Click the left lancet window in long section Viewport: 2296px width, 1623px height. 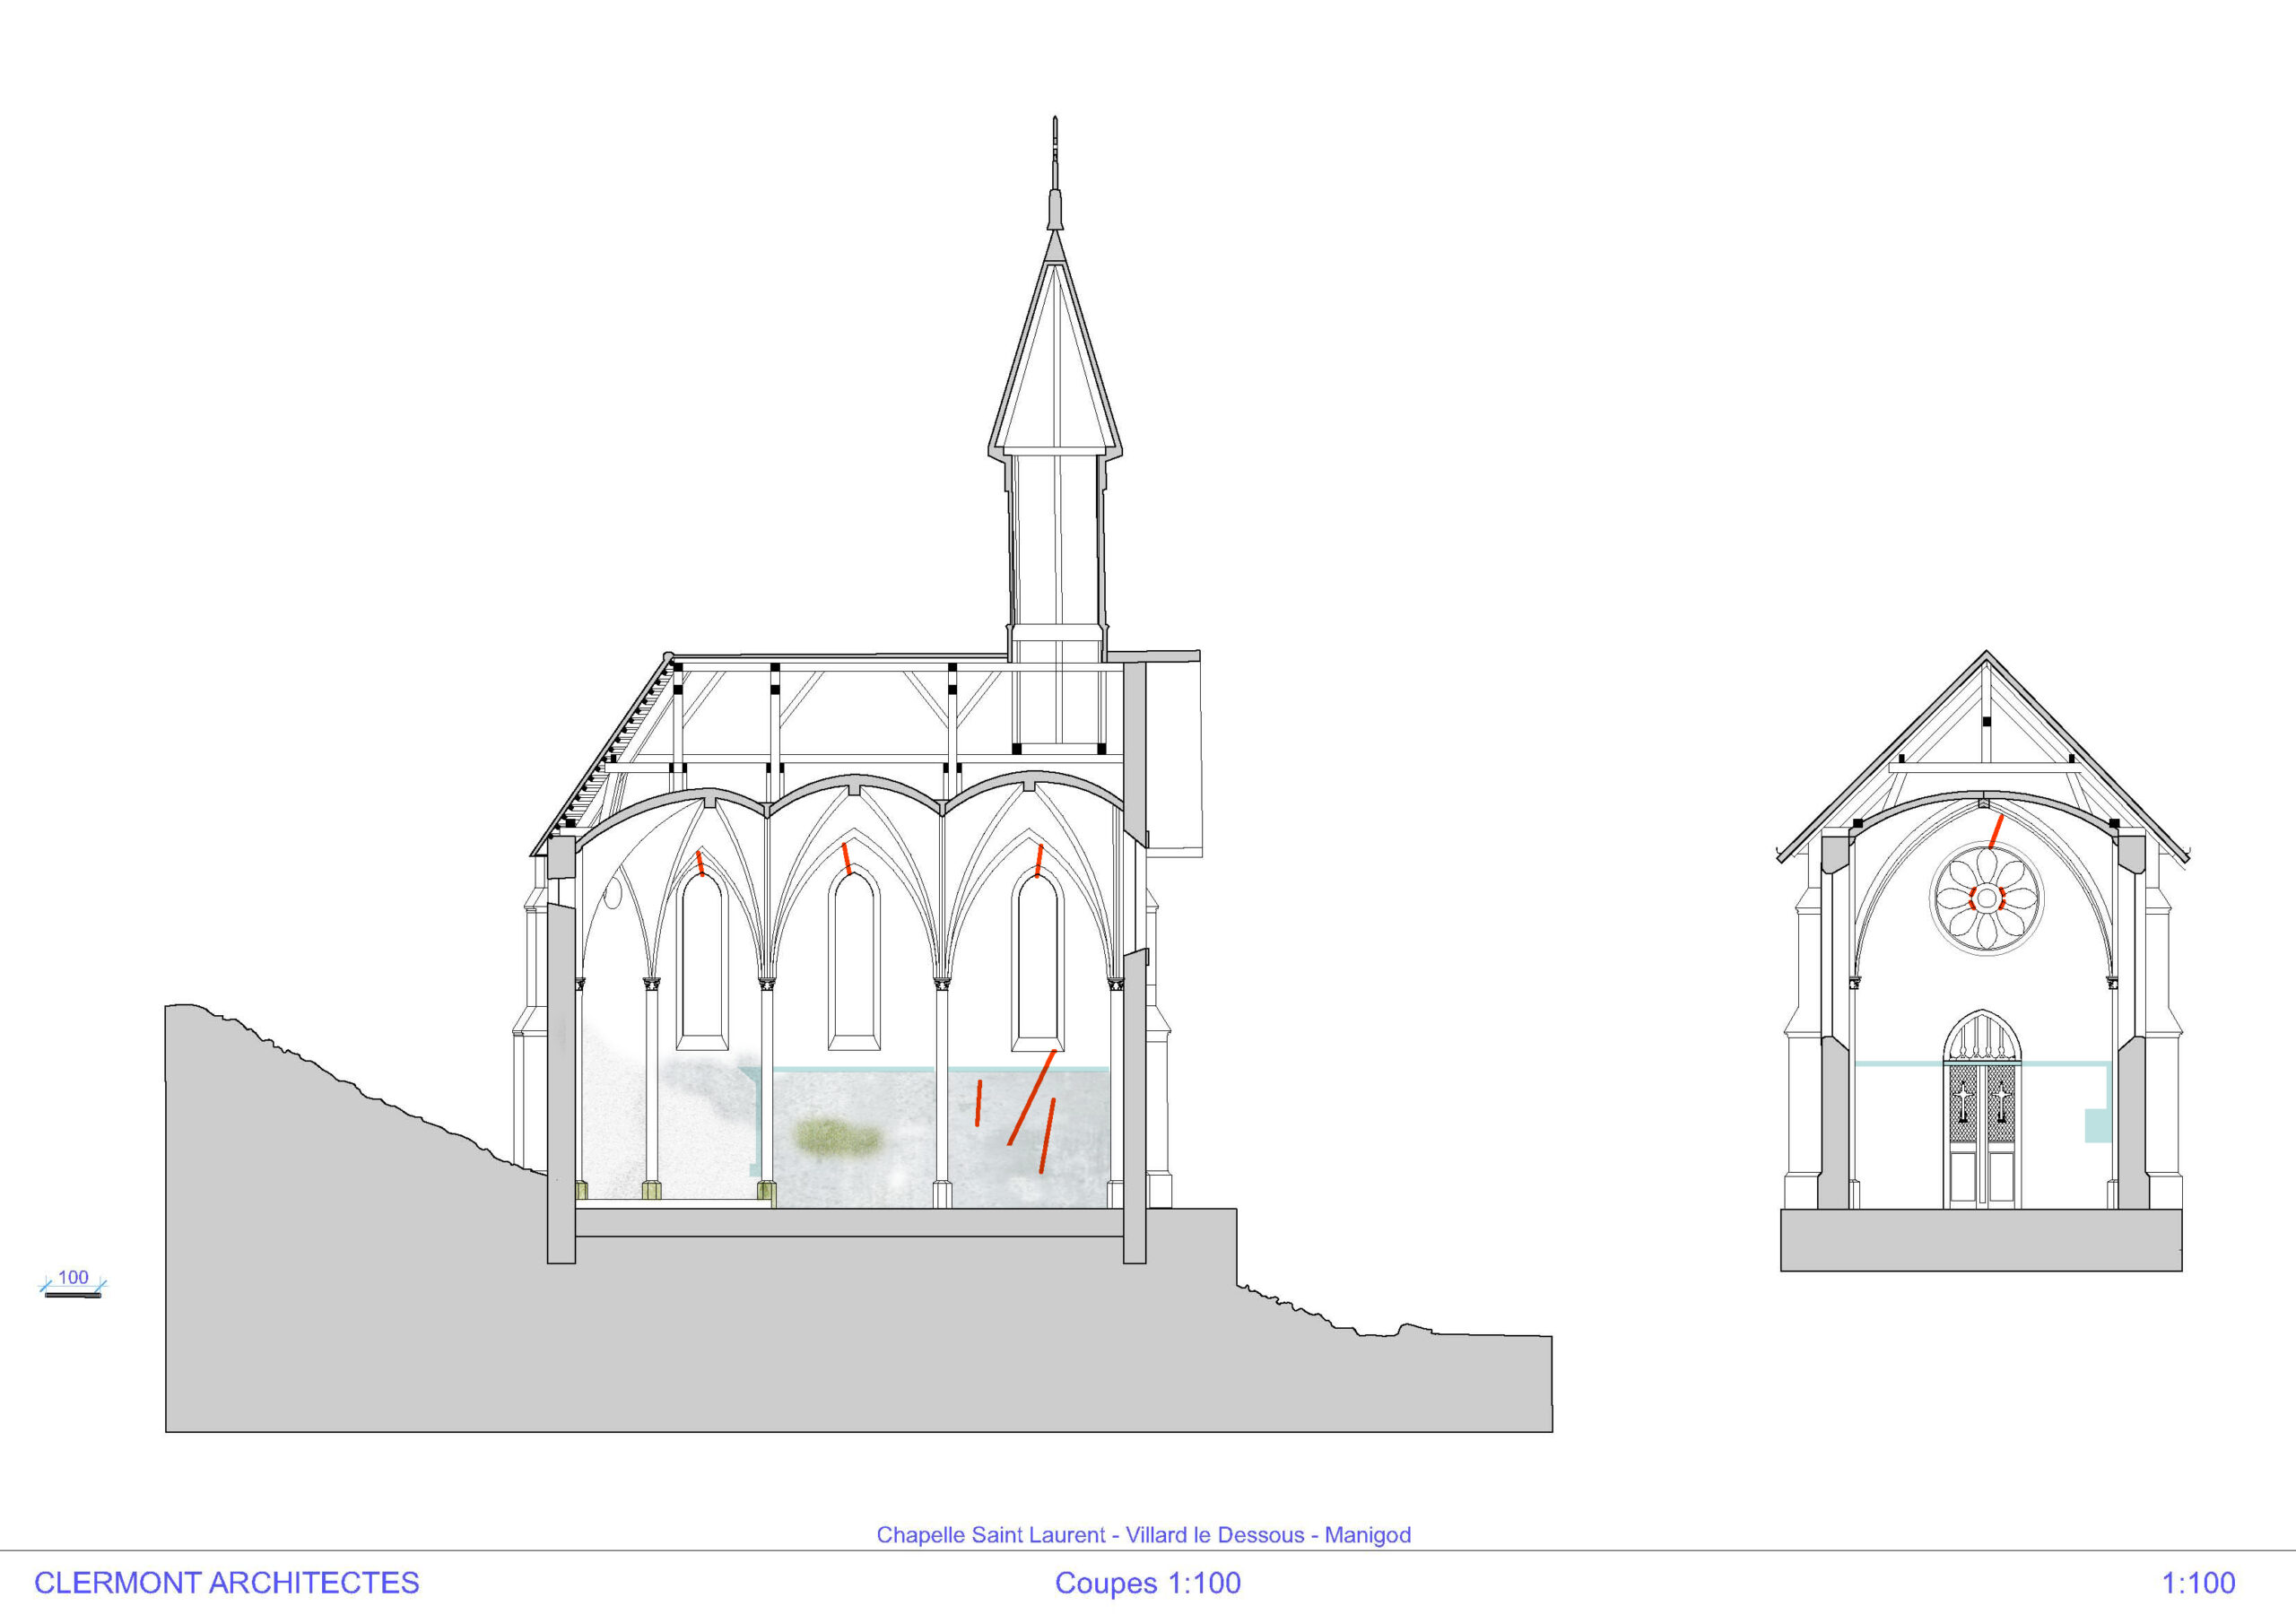pyautogui.click(x=702, y=960)
